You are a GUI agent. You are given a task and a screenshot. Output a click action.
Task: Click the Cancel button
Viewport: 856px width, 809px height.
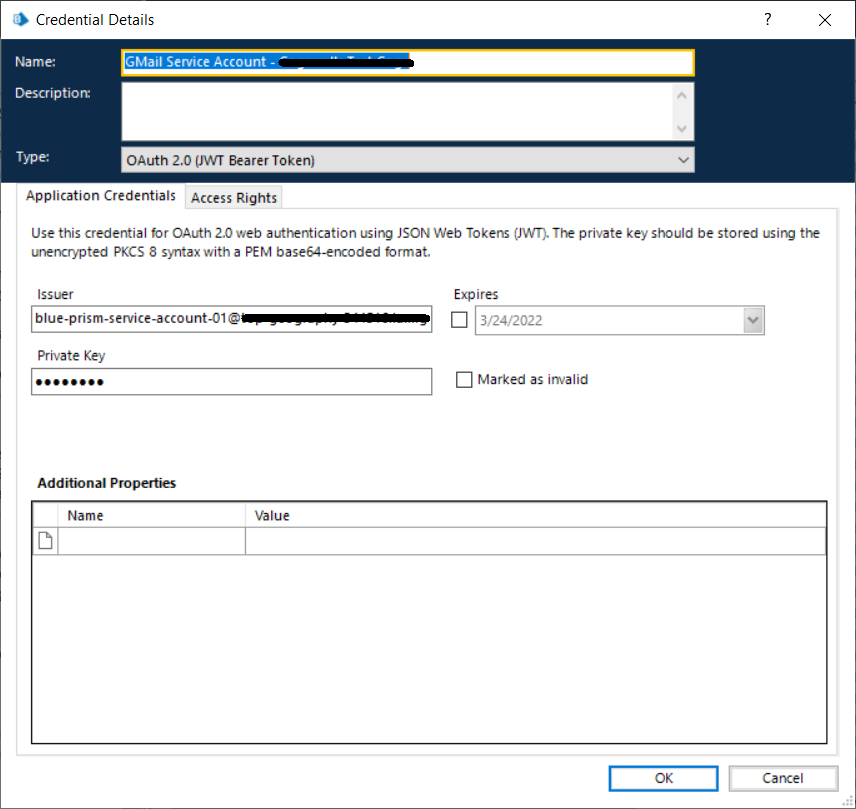pos(782,778)
